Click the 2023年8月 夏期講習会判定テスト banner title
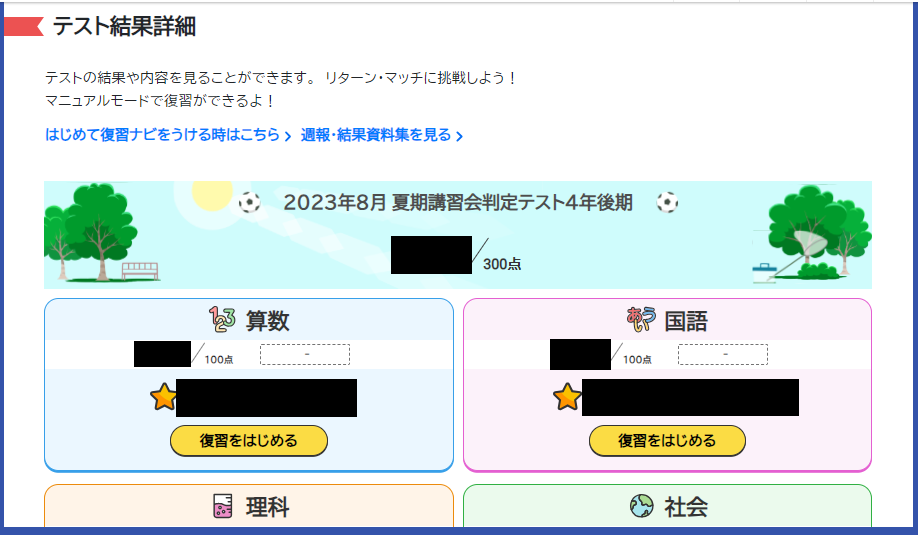 click(x=458, y=203)
